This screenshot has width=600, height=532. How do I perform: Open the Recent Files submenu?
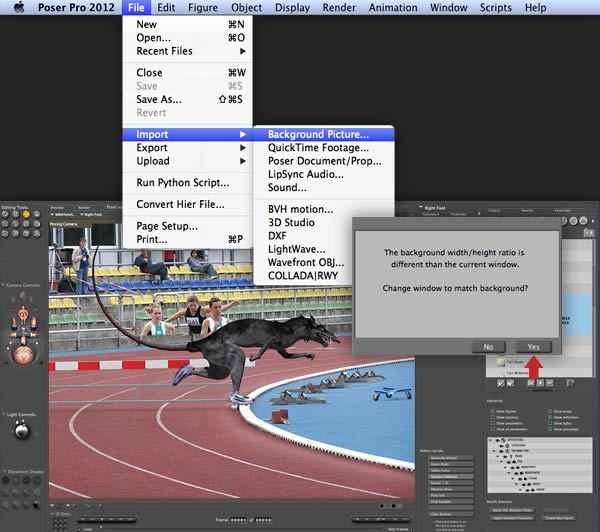tap(188, 51)
